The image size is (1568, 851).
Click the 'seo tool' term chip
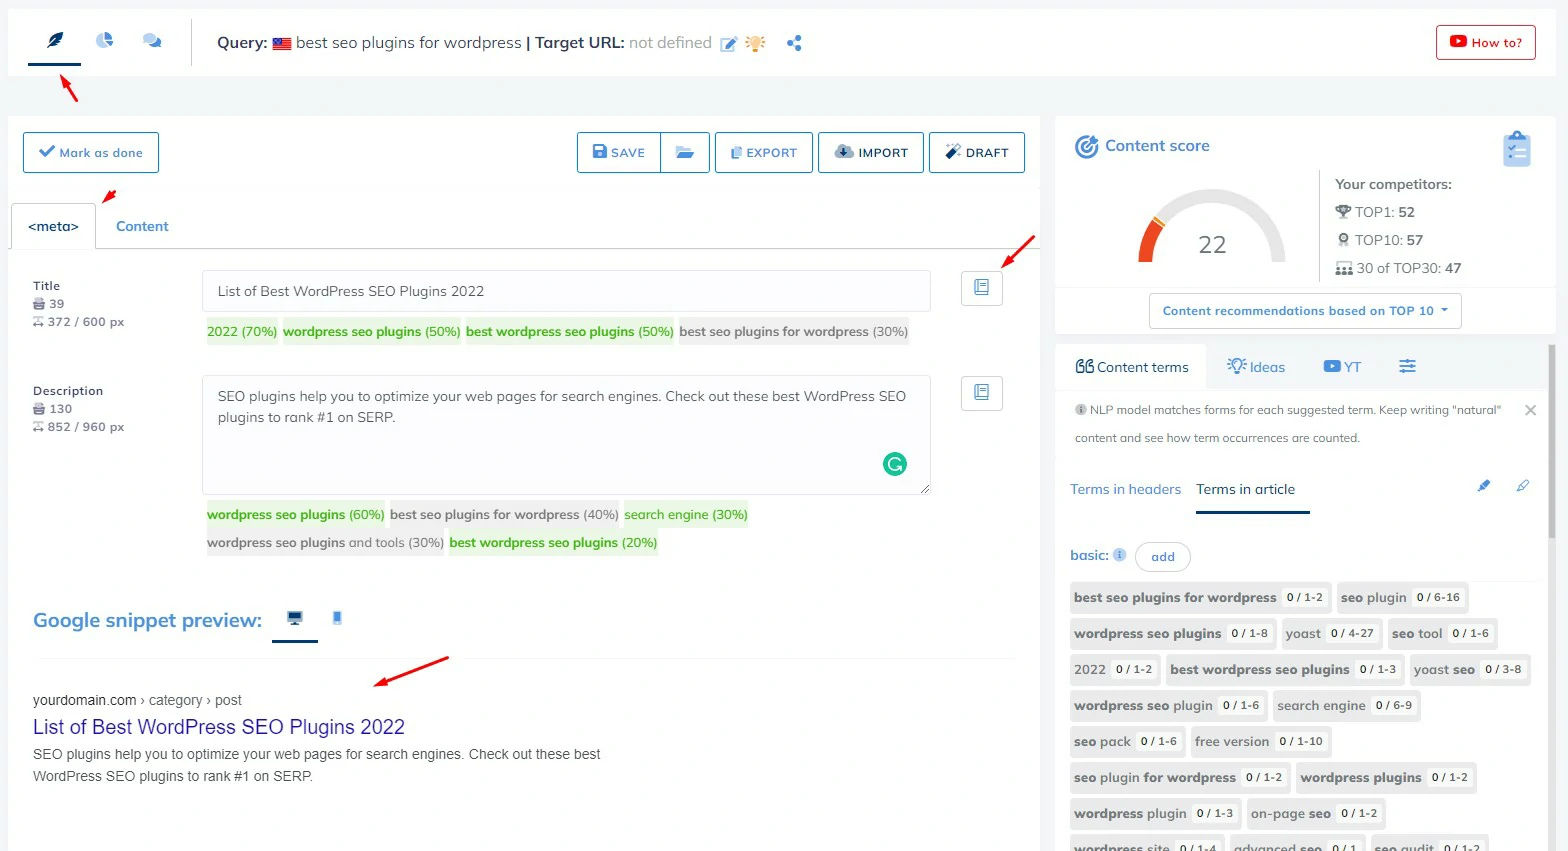click(x=1442, y=633)
